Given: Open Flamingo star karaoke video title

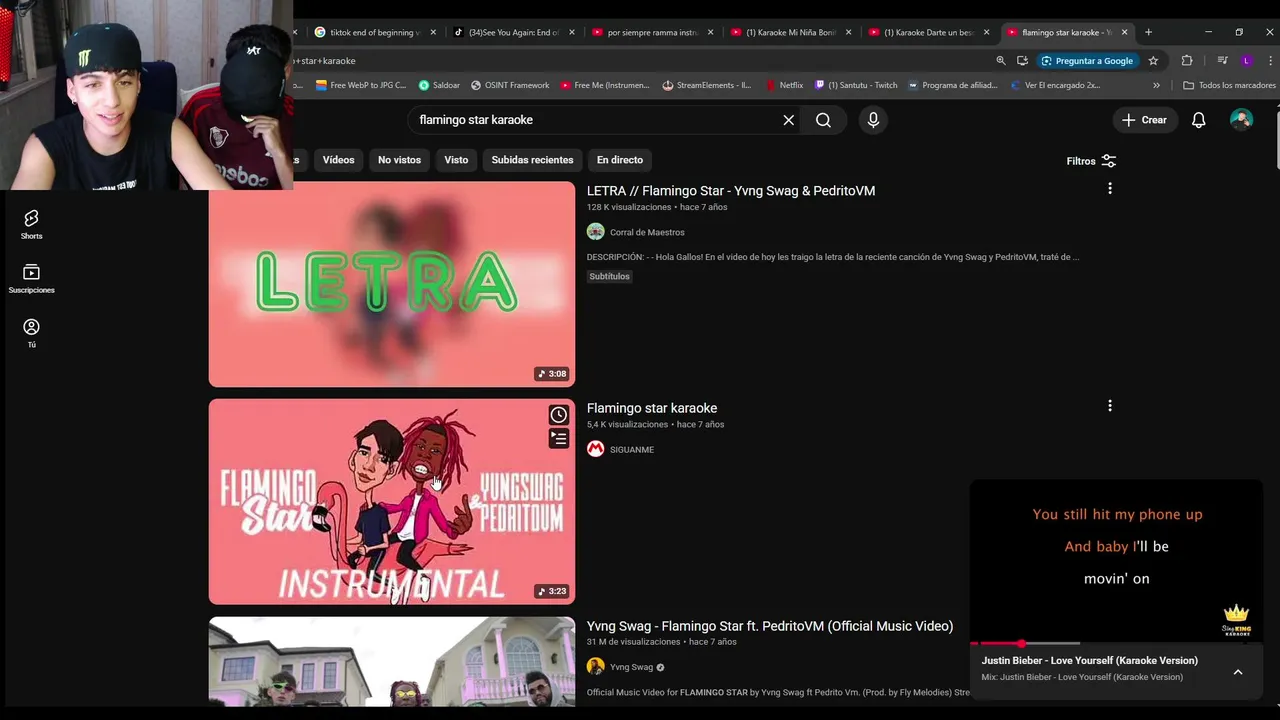Looking at the screenshot, I should 652,408.
